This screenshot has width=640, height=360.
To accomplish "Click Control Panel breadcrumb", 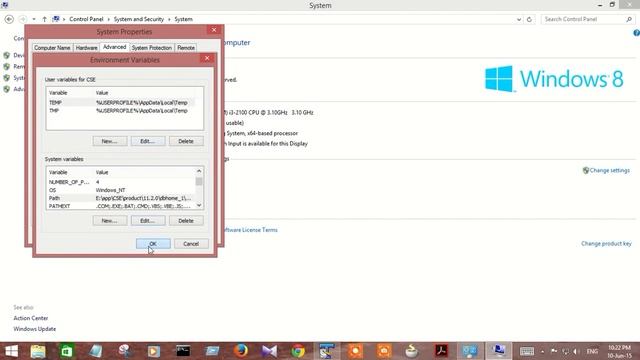I will pyautogui.click(x=86, y=19).
